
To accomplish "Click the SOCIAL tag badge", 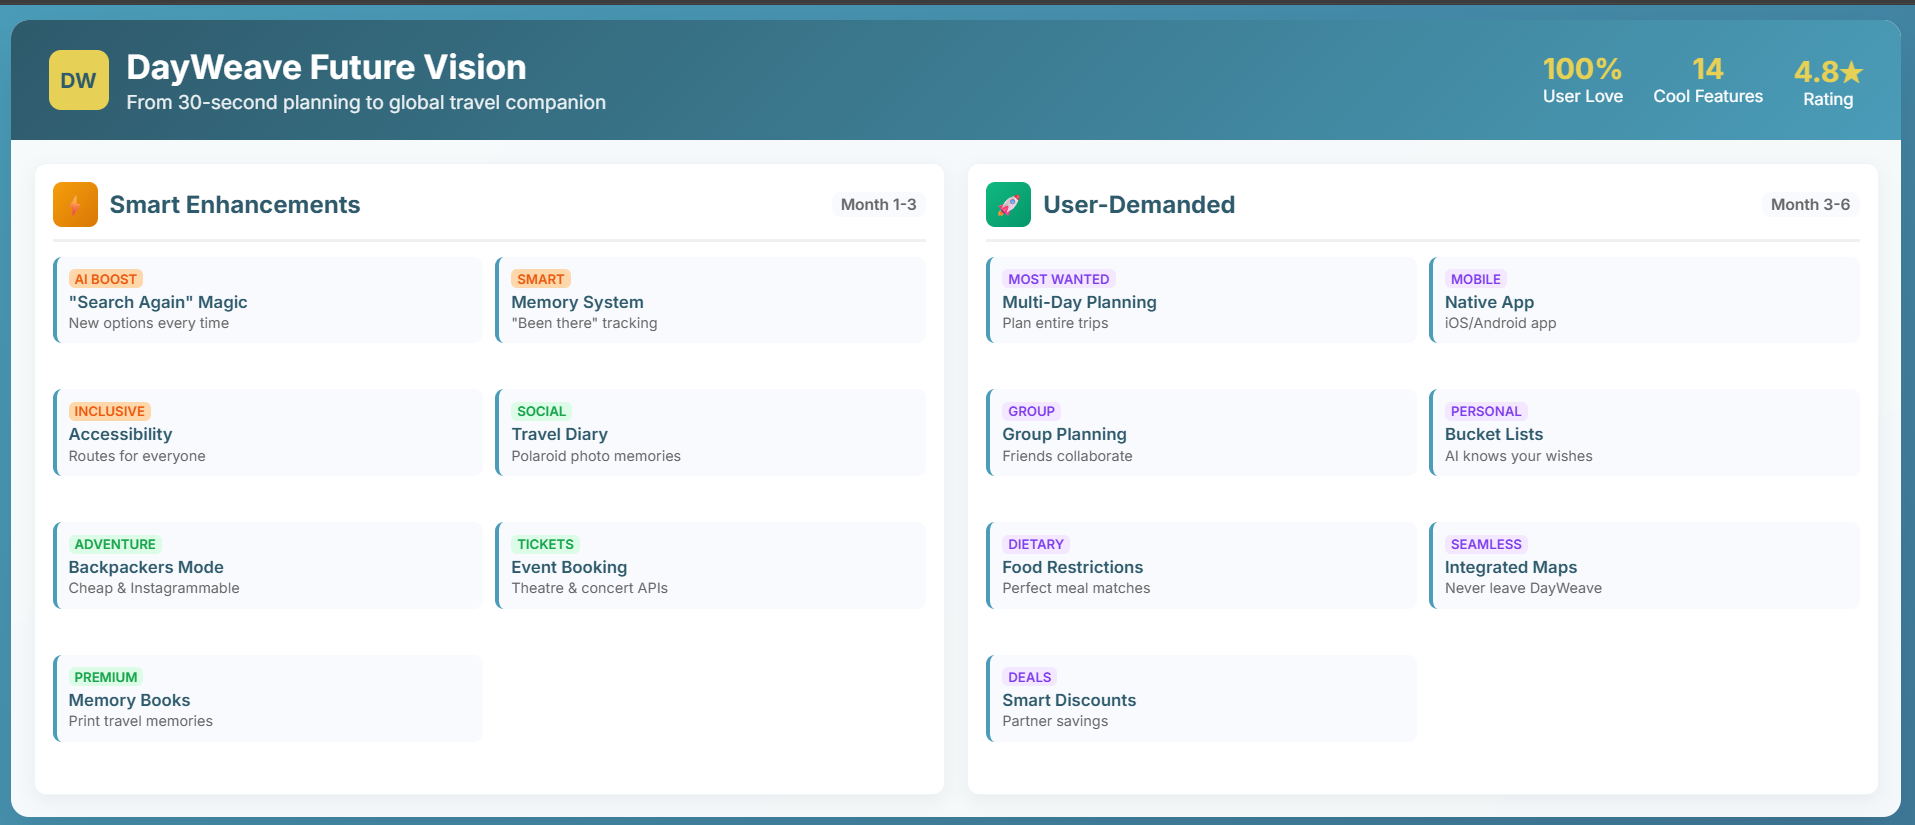I will [542, 411].
